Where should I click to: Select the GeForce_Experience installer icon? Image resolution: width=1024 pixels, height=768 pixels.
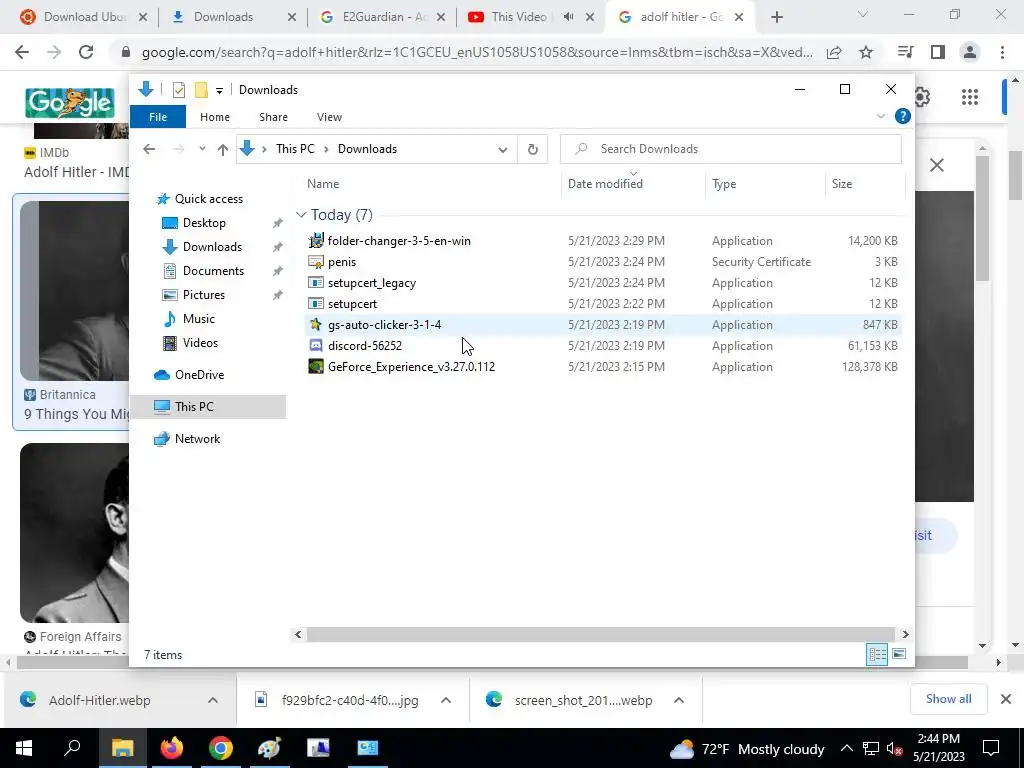tap(316, 366)
